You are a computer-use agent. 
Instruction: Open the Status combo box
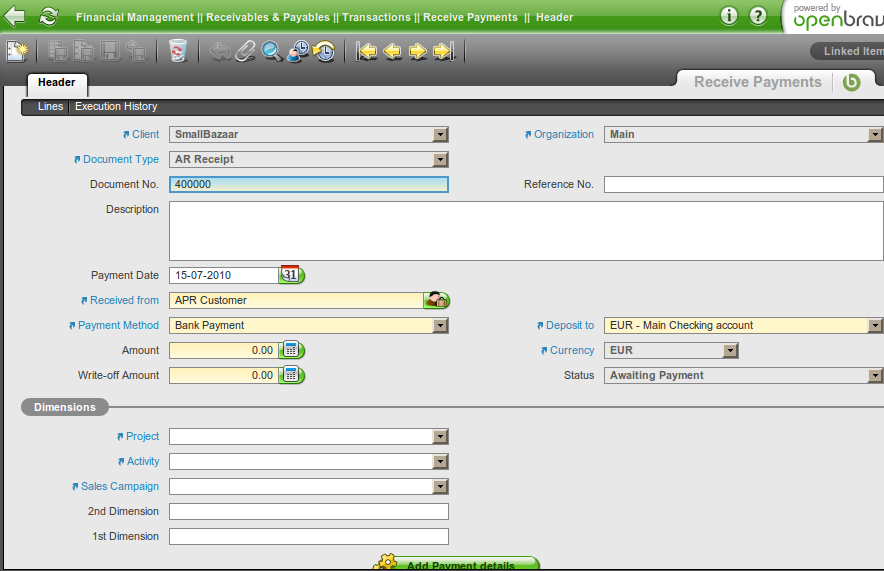[744, 375]
